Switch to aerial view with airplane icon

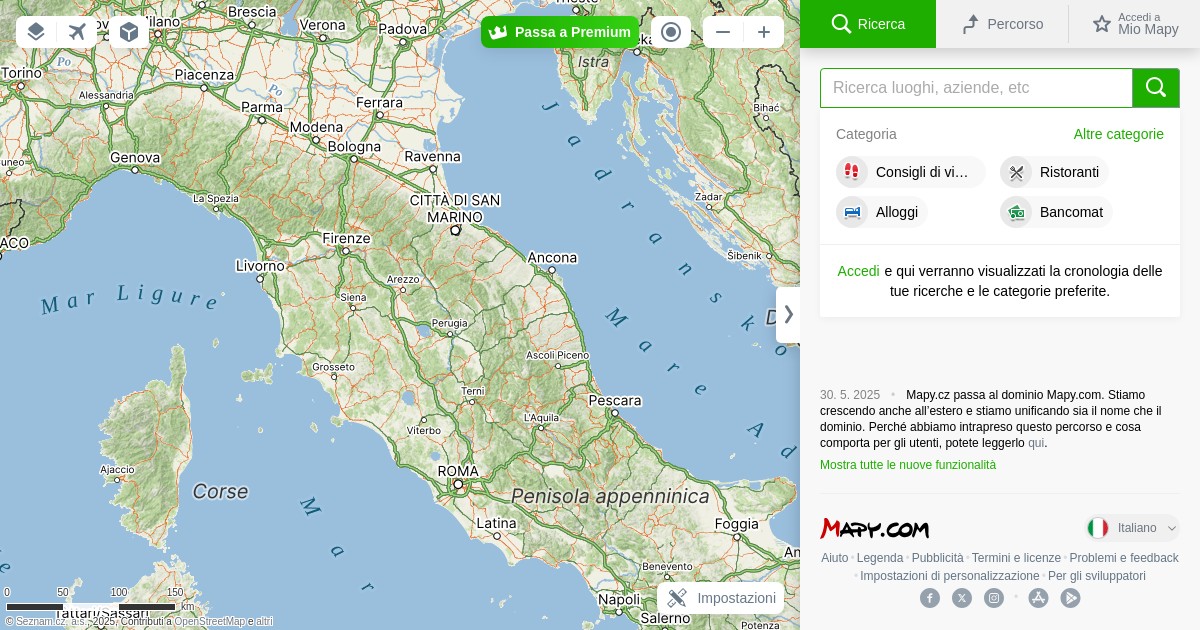(x=77, y=32)
